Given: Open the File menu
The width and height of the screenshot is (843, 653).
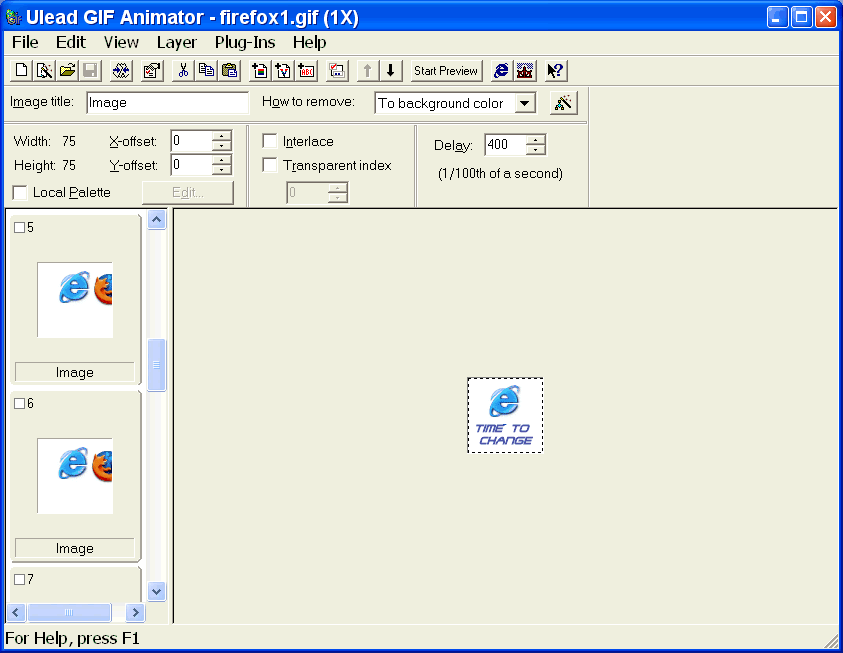Looking at the screenshot, I should pyautogui.click(x=25, y=42).
